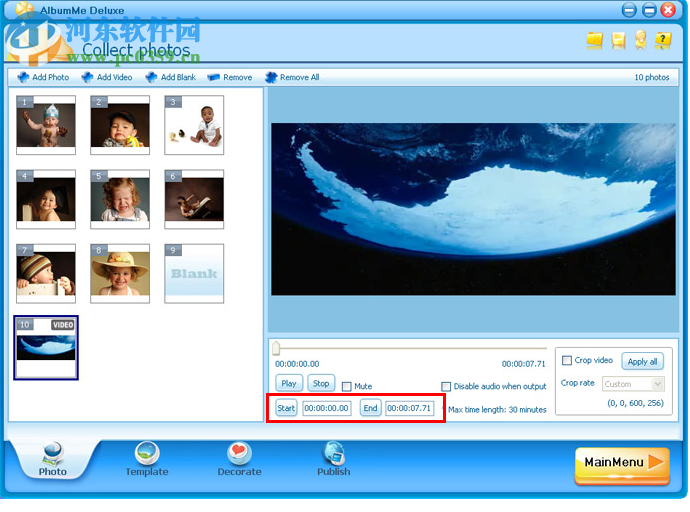This screenshot has height=512, width=690.
Task: Select video thumbnail number 10
Action: (x=46, y=347)
